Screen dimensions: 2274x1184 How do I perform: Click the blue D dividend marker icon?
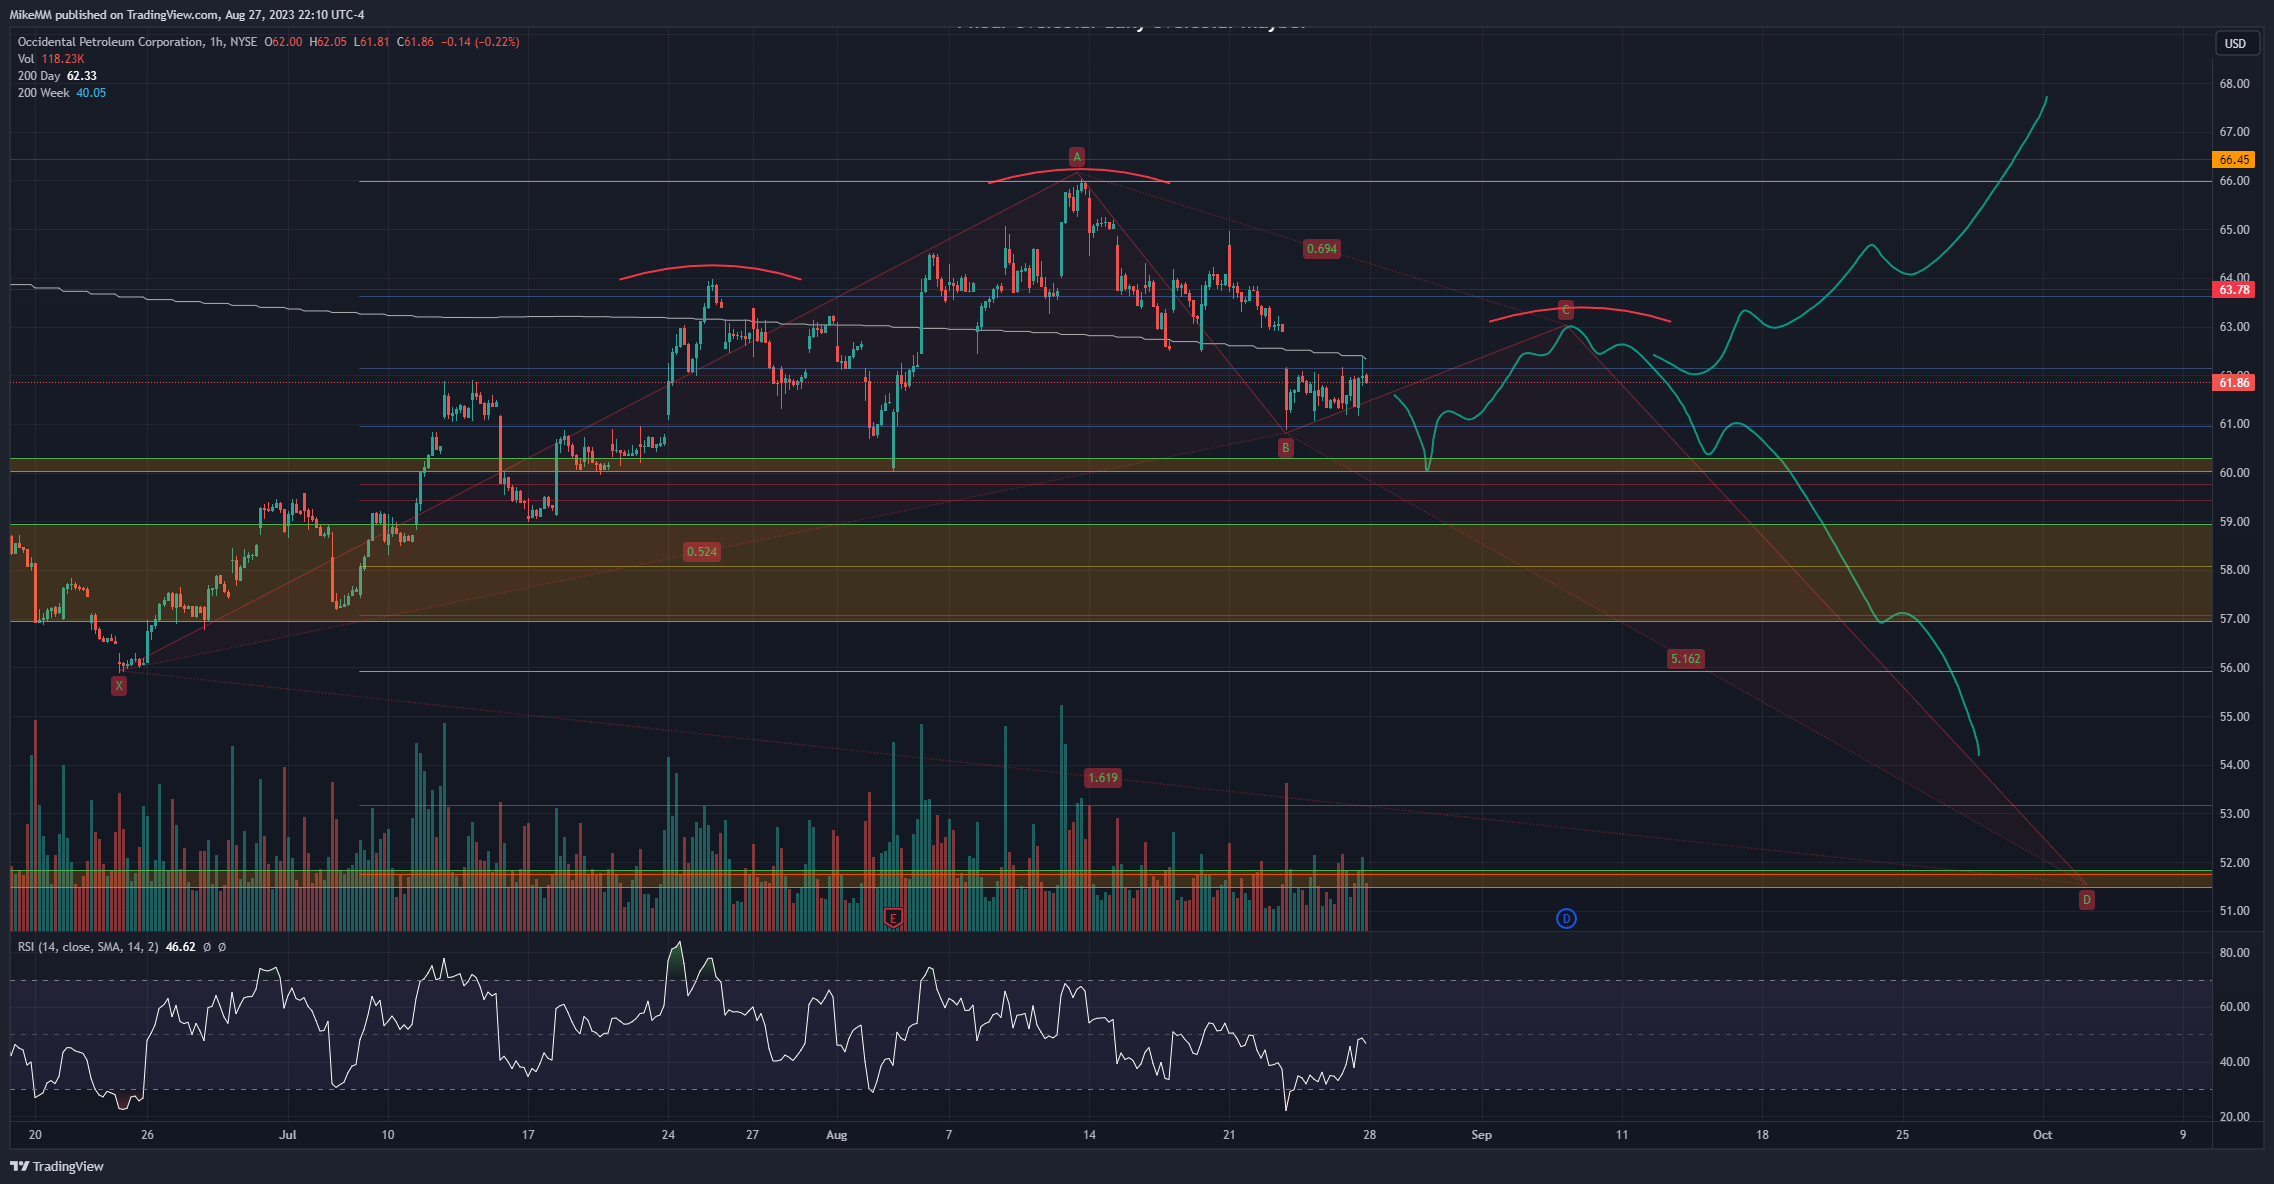1566,918
